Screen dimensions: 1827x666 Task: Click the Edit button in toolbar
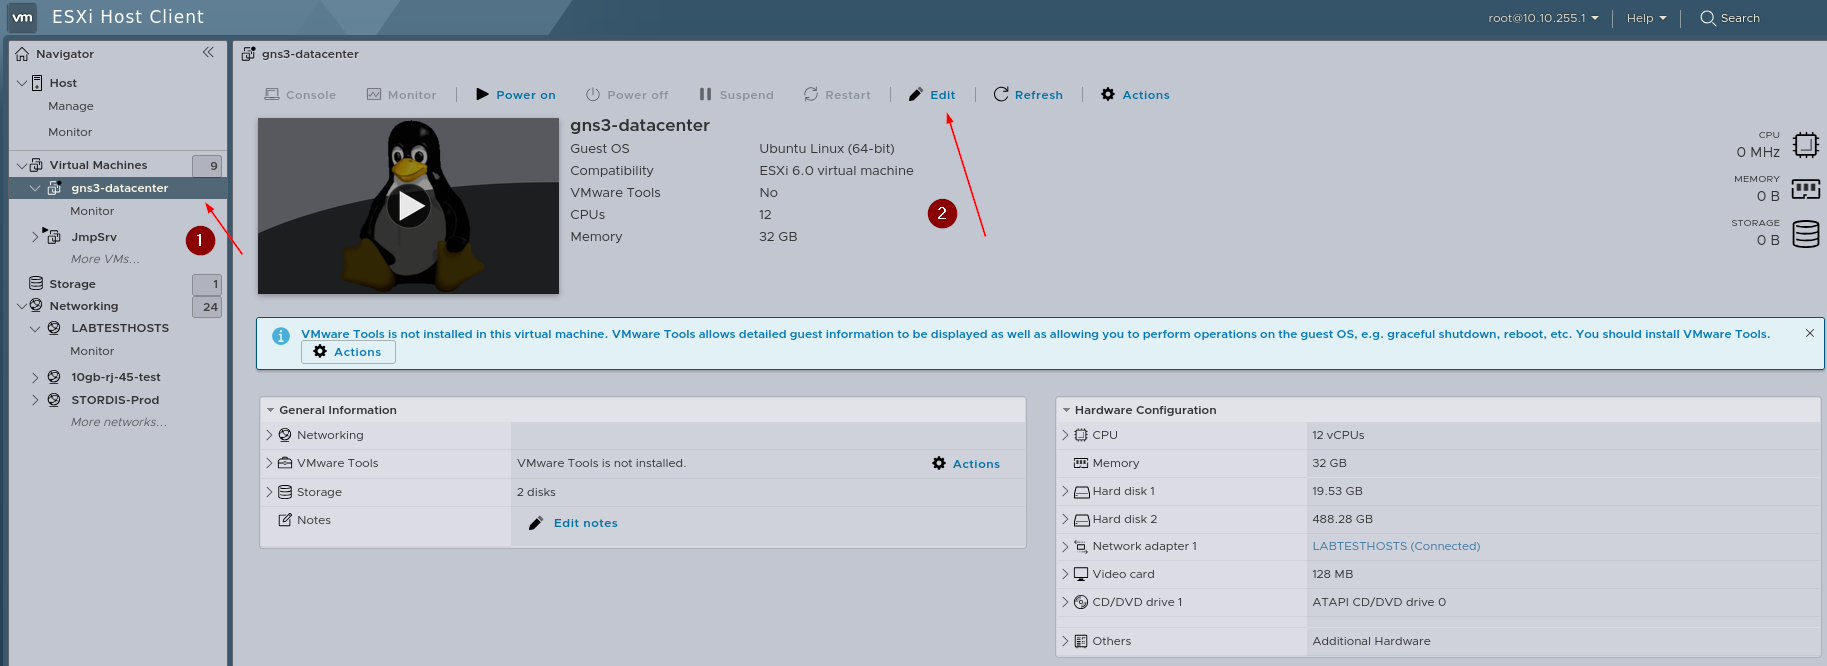click(x=931, y=95)
